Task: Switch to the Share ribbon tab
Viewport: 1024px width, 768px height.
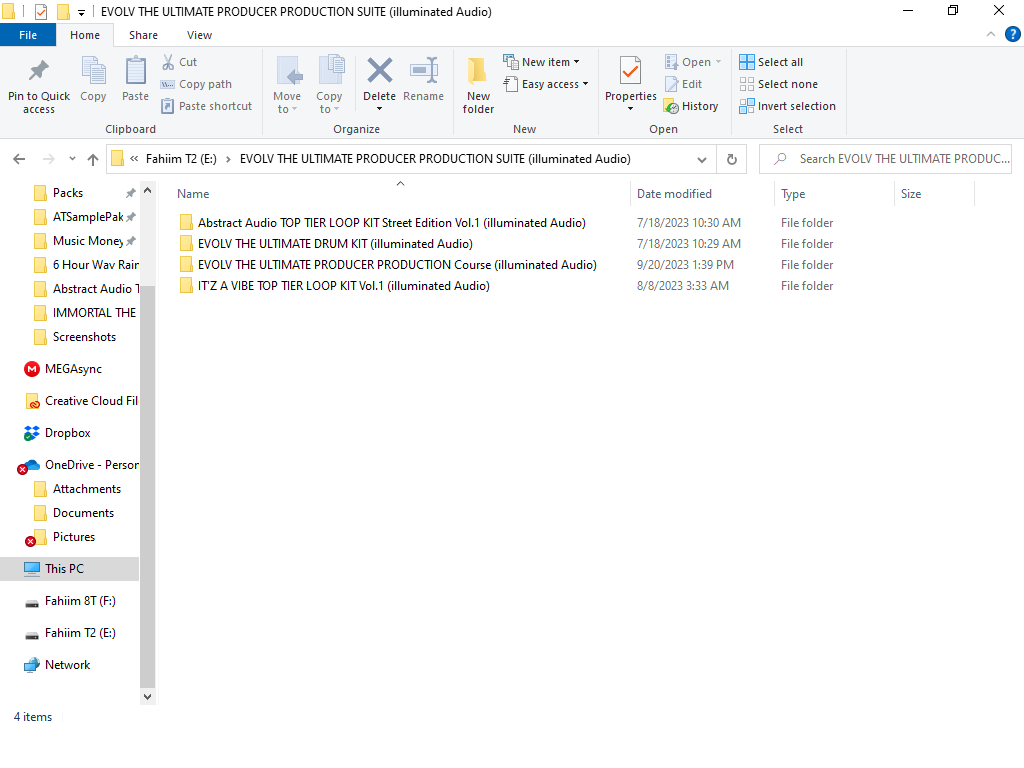Action: (x=143, y=35)
